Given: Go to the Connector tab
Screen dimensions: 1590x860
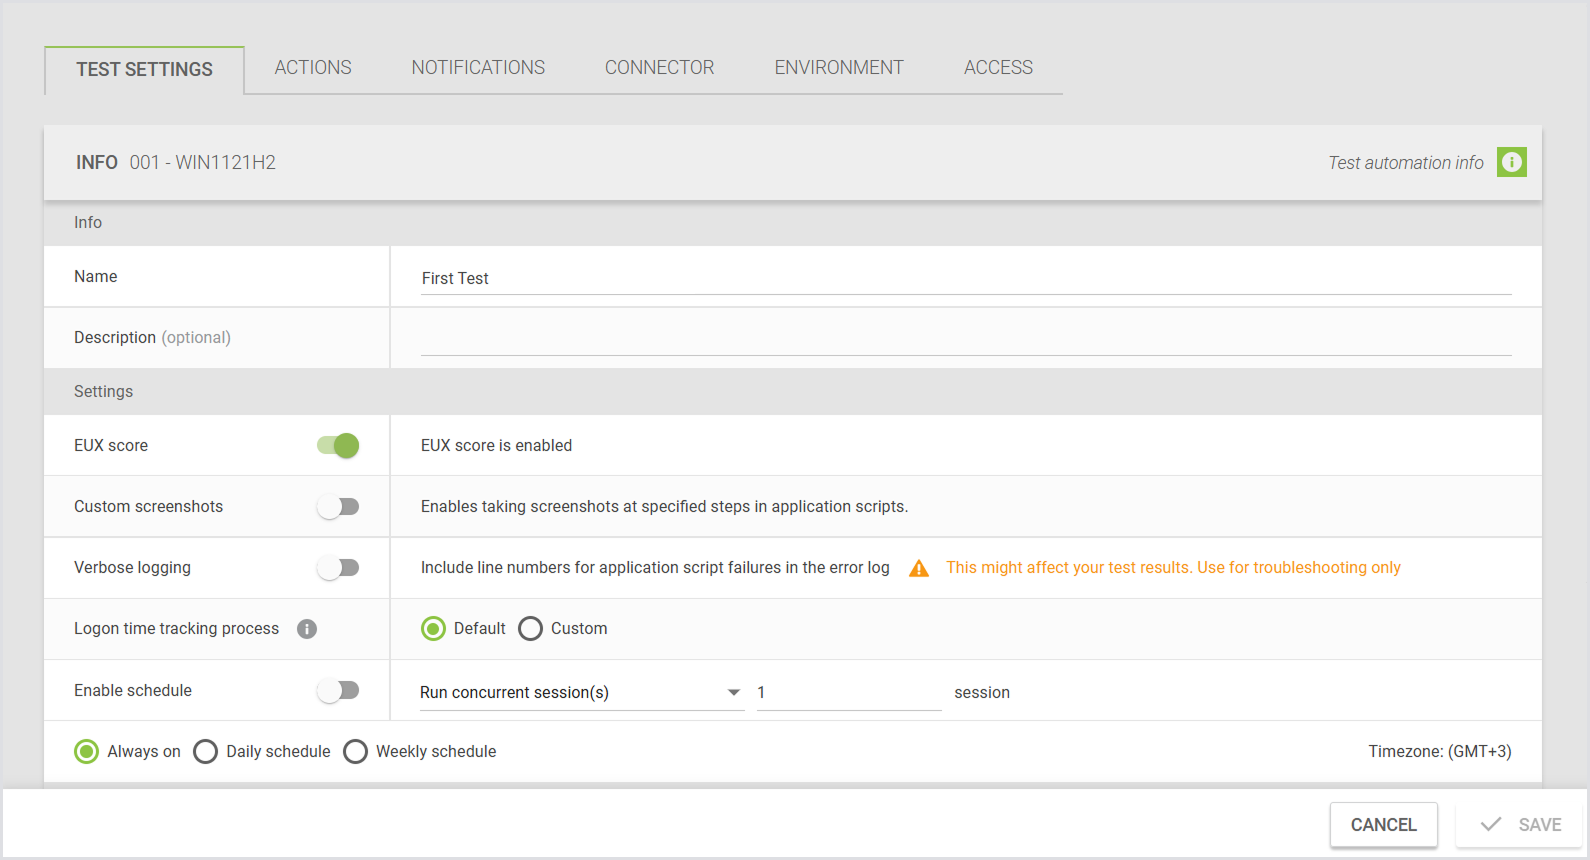Looking at the screenshot, I should (659, 68).
